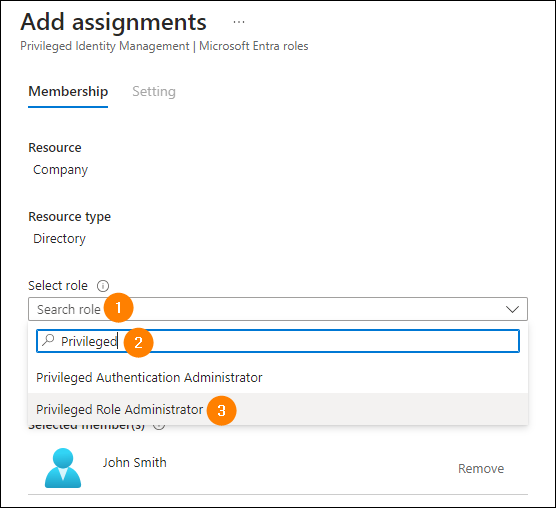Remove John Smith from selected members
This screenshot has height=508, width=556.
481,469
